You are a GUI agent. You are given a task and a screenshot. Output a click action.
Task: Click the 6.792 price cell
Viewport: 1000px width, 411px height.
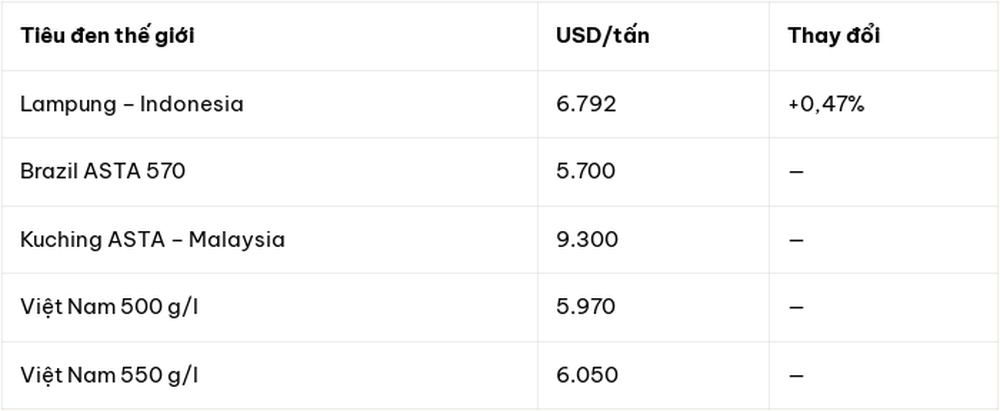click(586, 104)
